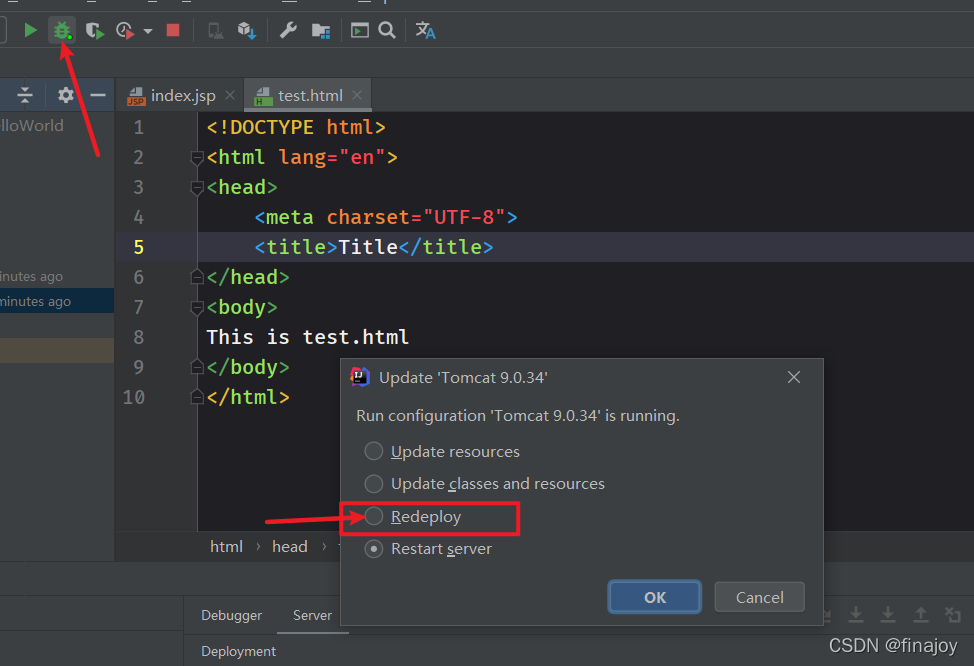Confirm the update dialog with OK
Screen dimensions: 974x666
655,597
